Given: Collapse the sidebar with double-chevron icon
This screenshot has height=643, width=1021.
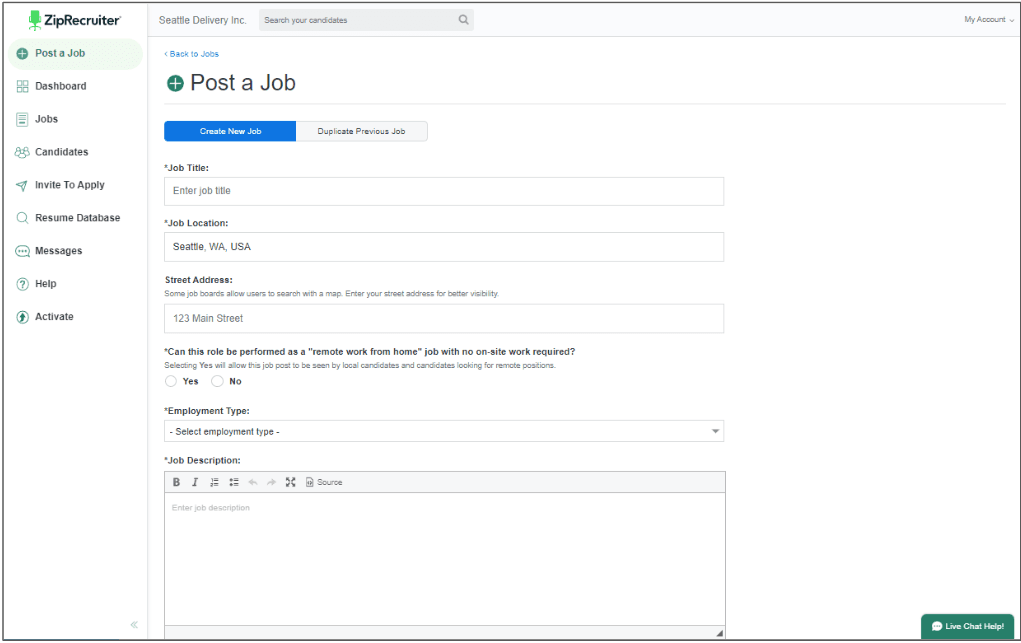Looking at the screenshot, I should 134,625.
